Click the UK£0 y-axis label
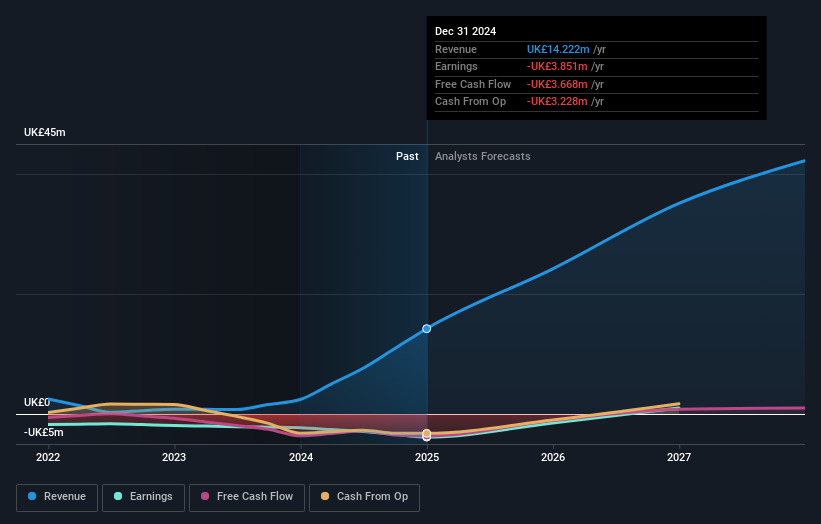The width and height of the screenshot is (821, 524). (x=37, y=402)
